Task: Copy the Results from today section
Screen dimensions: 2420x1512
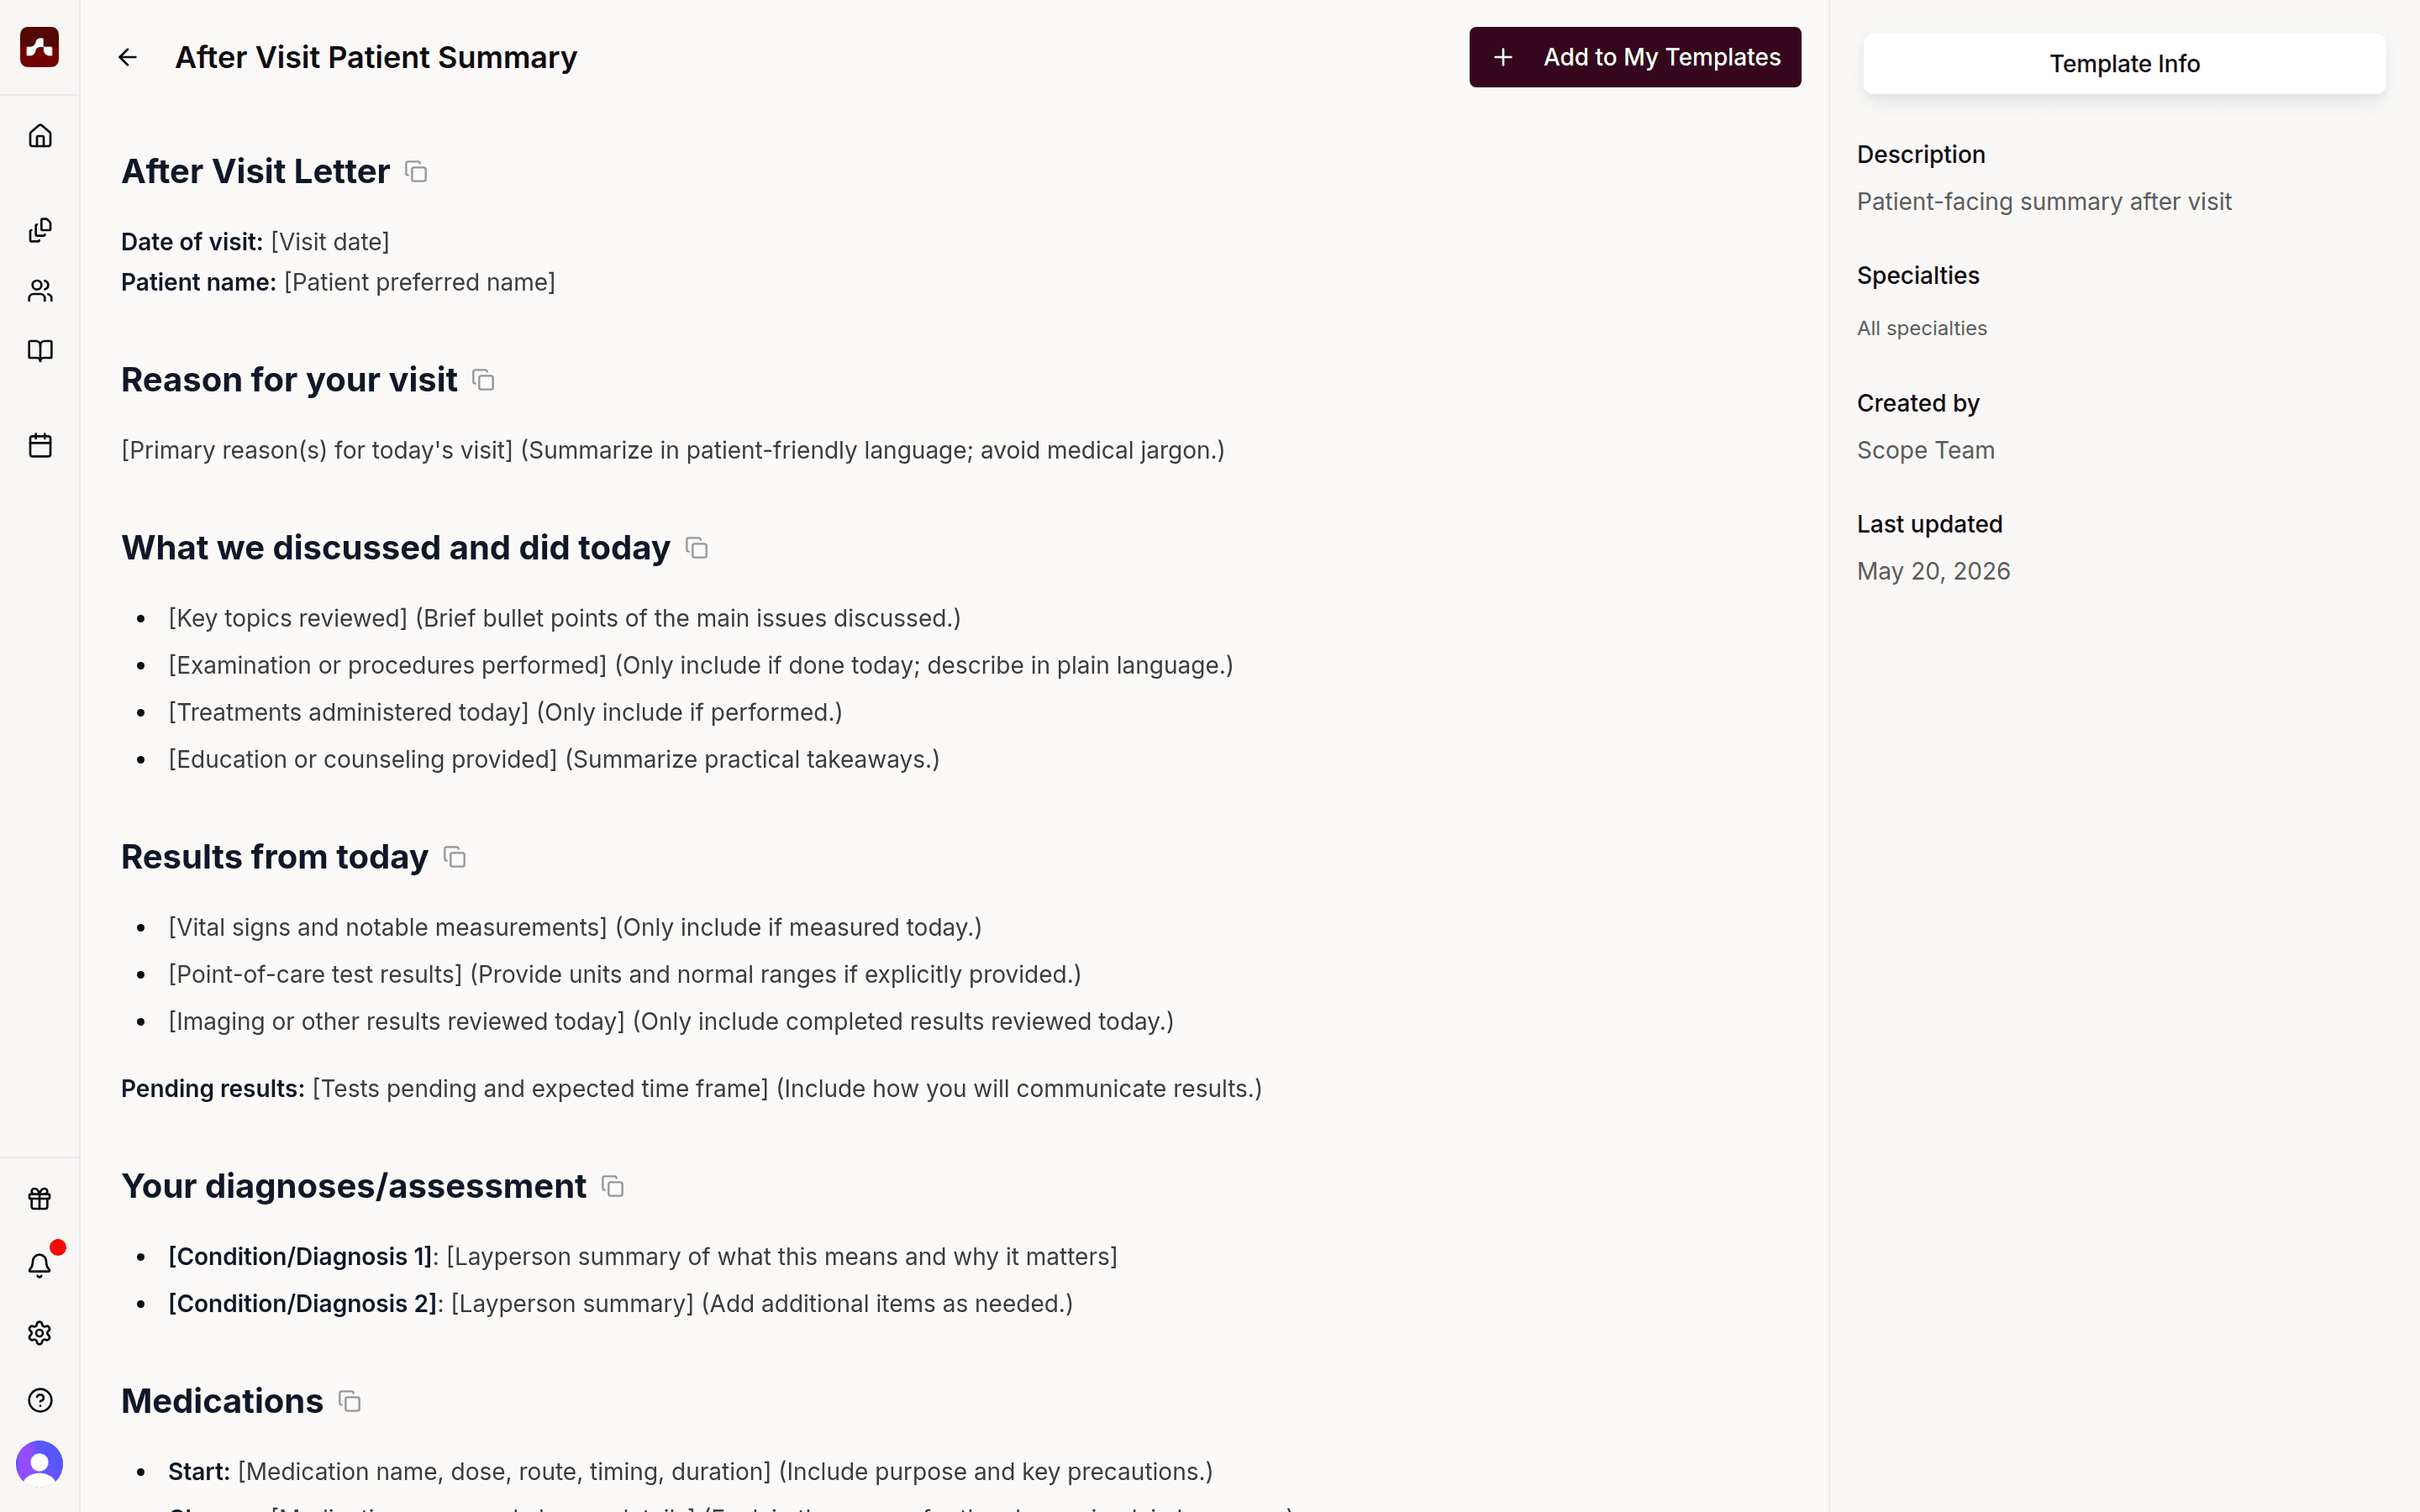Action: click(x=455, y=857)
